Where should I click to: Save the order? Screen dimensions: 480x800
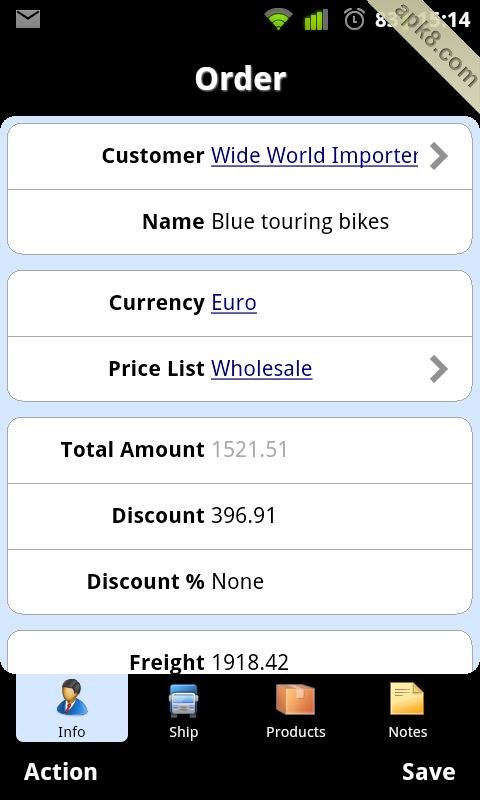pyautogui.click(x=428, y=771)
